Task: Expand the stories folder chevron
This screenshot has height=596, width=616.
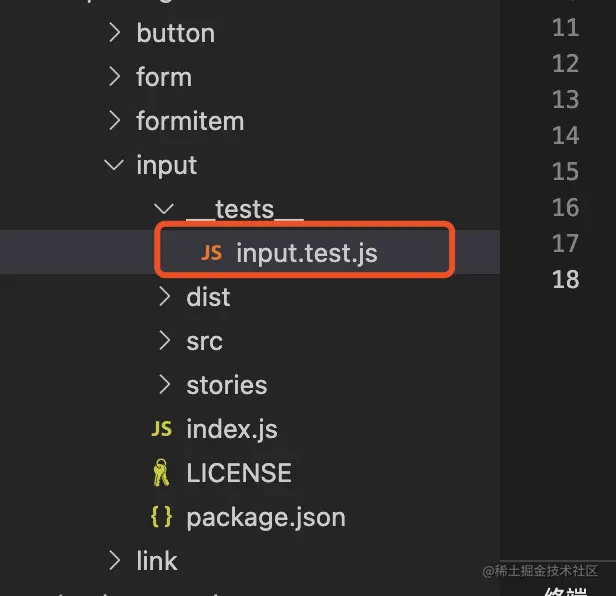Action: pos(165,385)
